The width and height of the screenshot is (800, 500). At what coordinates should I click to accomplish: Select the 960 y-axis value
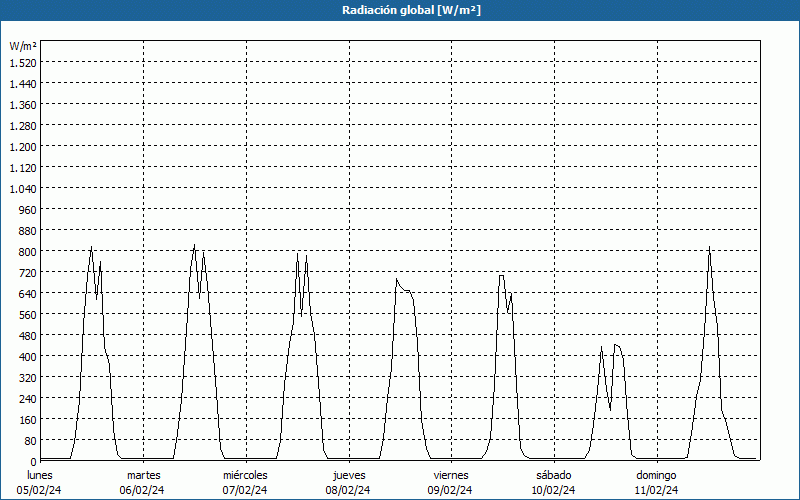point(27,209)
